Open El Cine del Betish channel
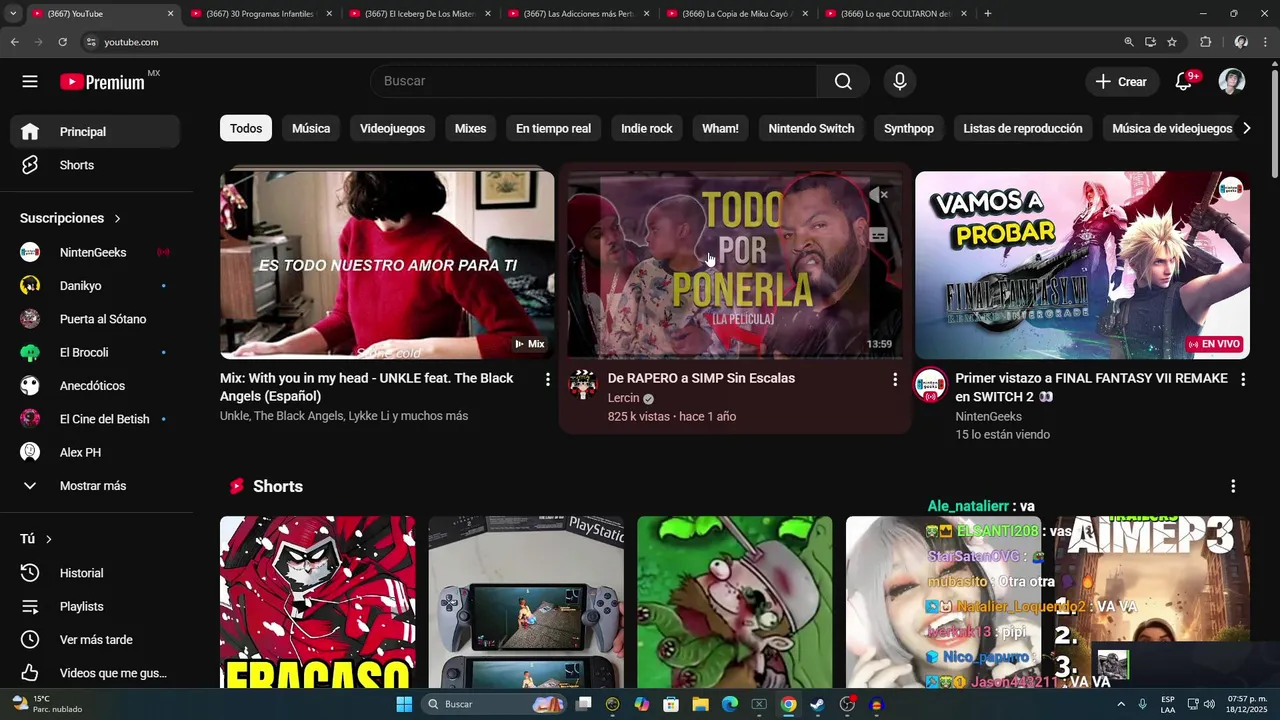Screen dimensions: 1280x720 pos(95,419)
